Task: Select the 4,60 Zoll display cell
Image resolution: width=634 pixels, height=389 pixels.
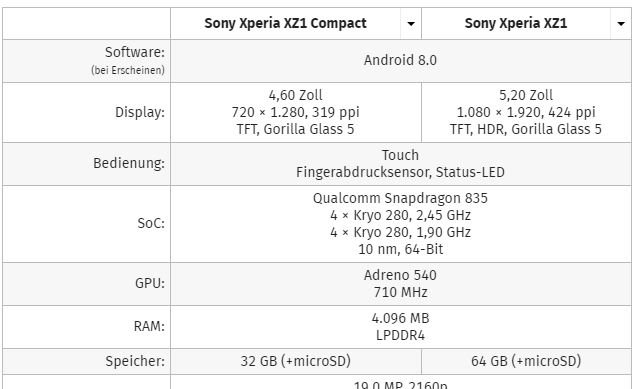Action: pos(296,112)
